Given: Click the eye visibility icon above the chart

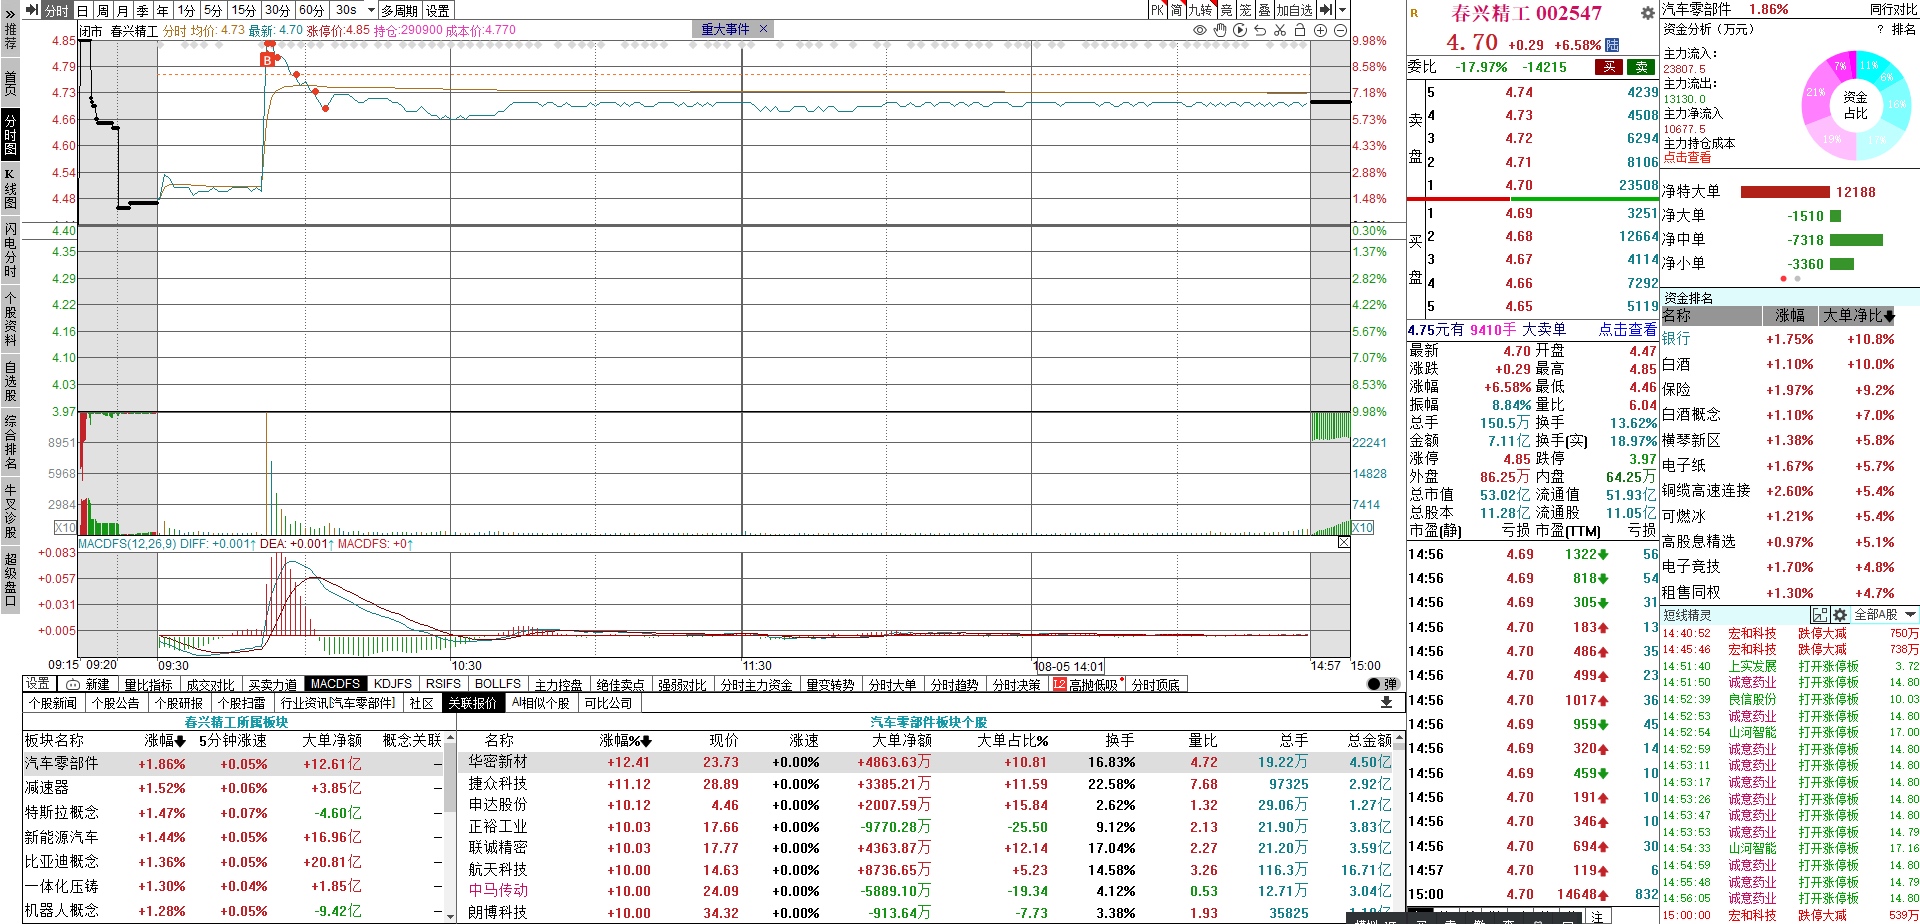Looking at the screenshot, I should coord(1200,30).
